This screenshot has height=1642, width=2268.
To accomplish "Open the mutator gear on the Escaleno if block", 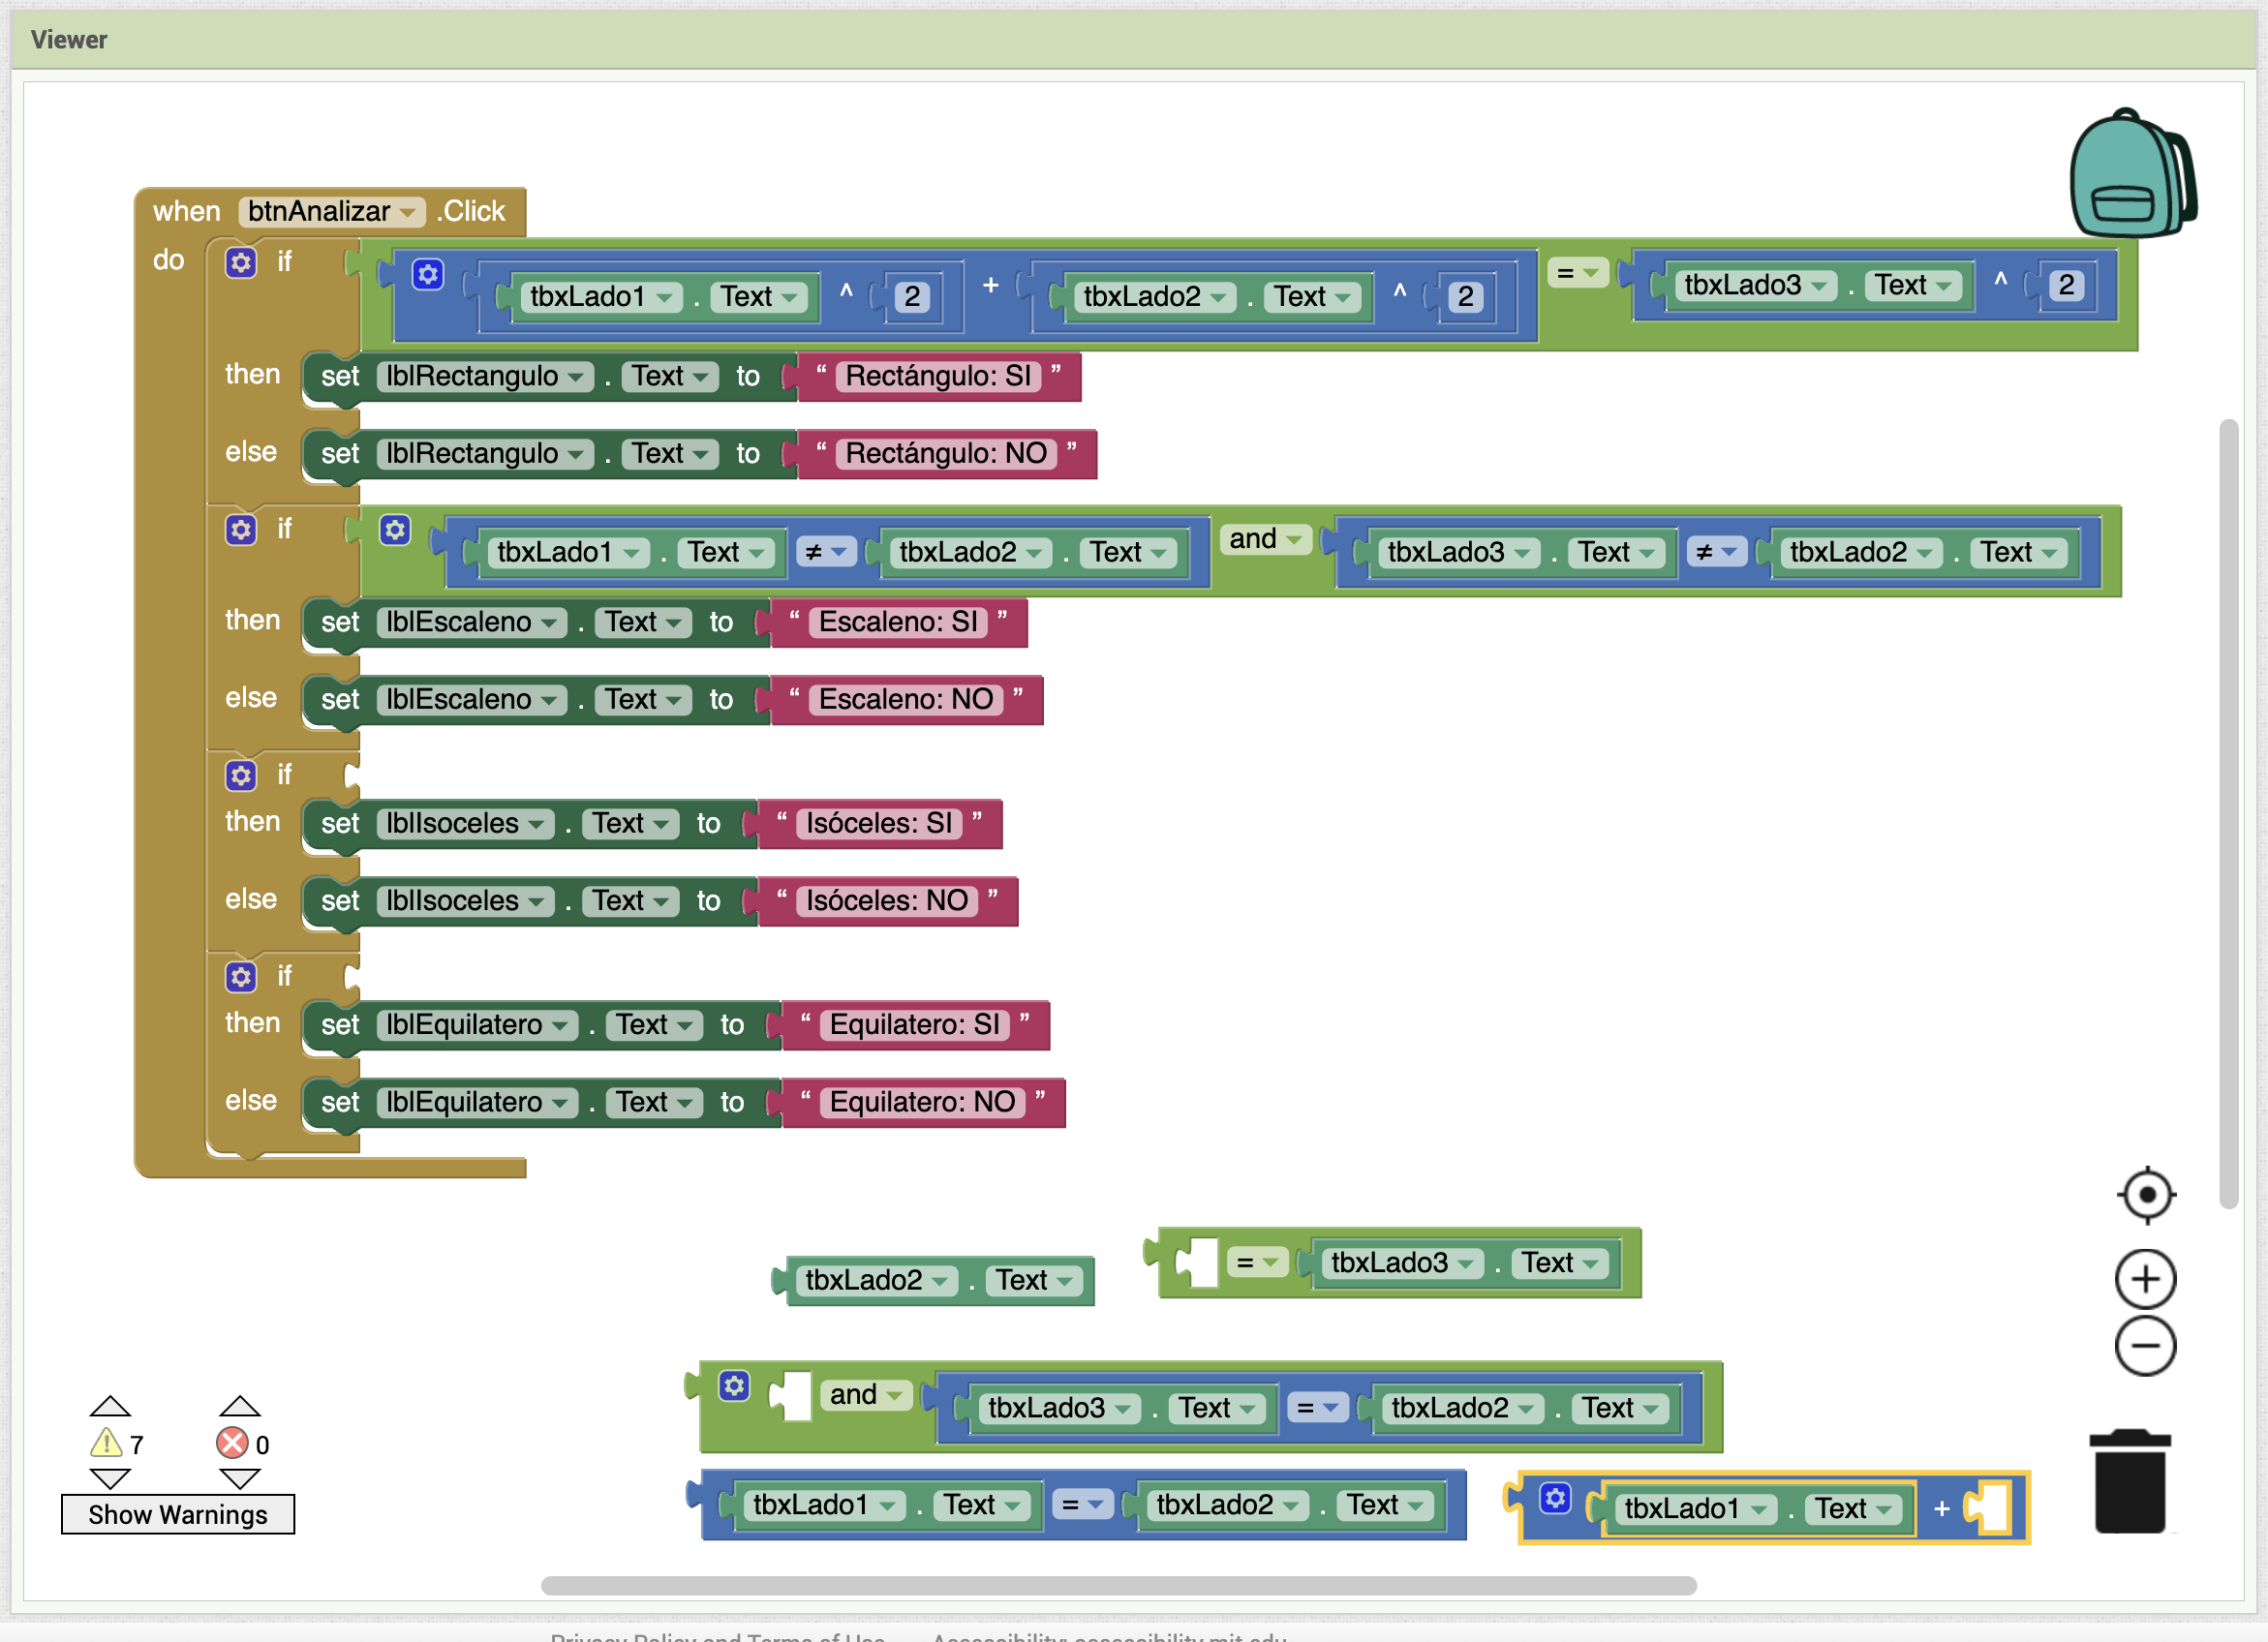I will [x=240, y=530].
